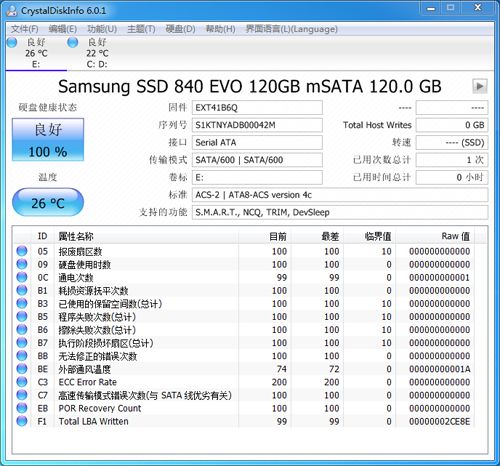The width and height of the screenshot is (500, 466).
Task: Open the 主题(T) menu
Action: [x=141, y=29]
